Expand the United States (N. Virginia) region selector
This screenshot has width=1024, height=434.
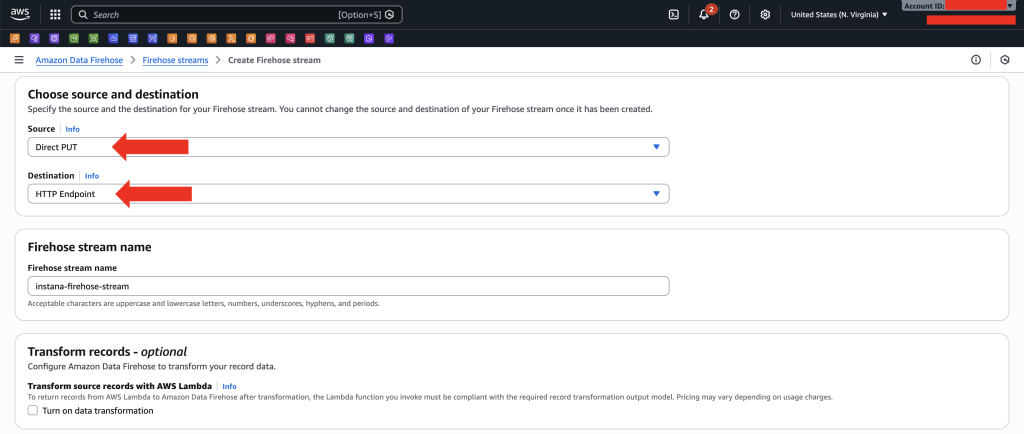point(839,14)
